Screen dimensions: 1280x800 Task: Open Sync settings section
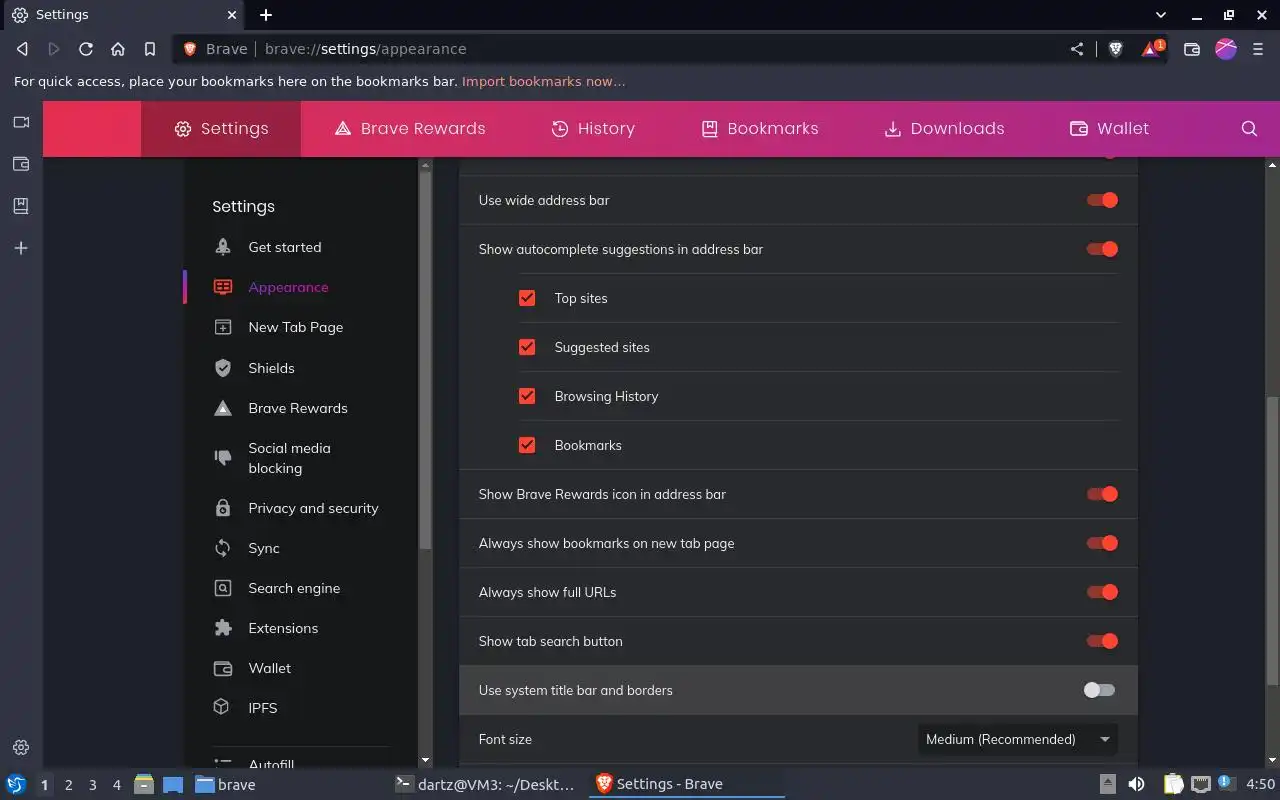[264, 548]
